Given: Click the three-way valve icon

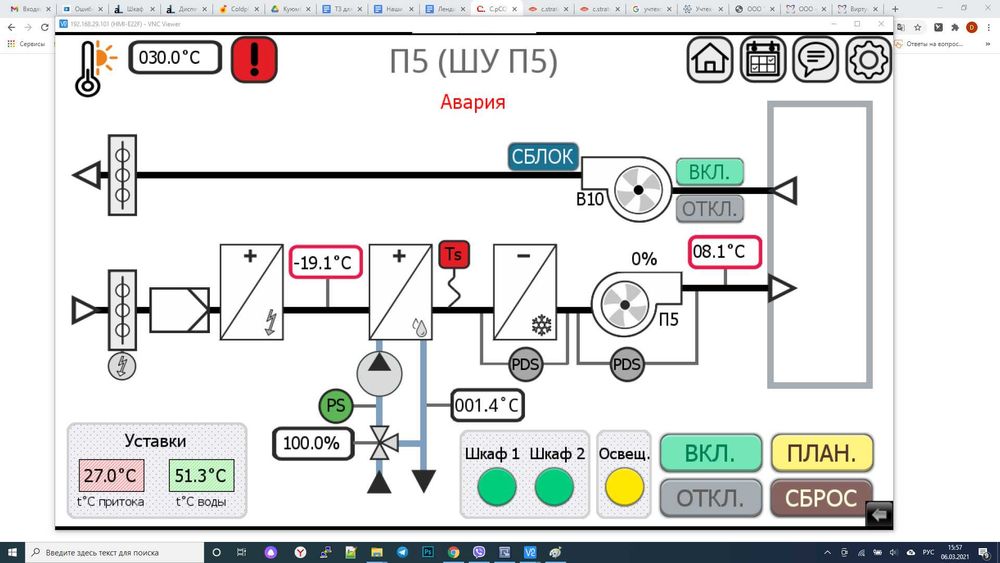Looking at the screenshot, I should point(383,442).
